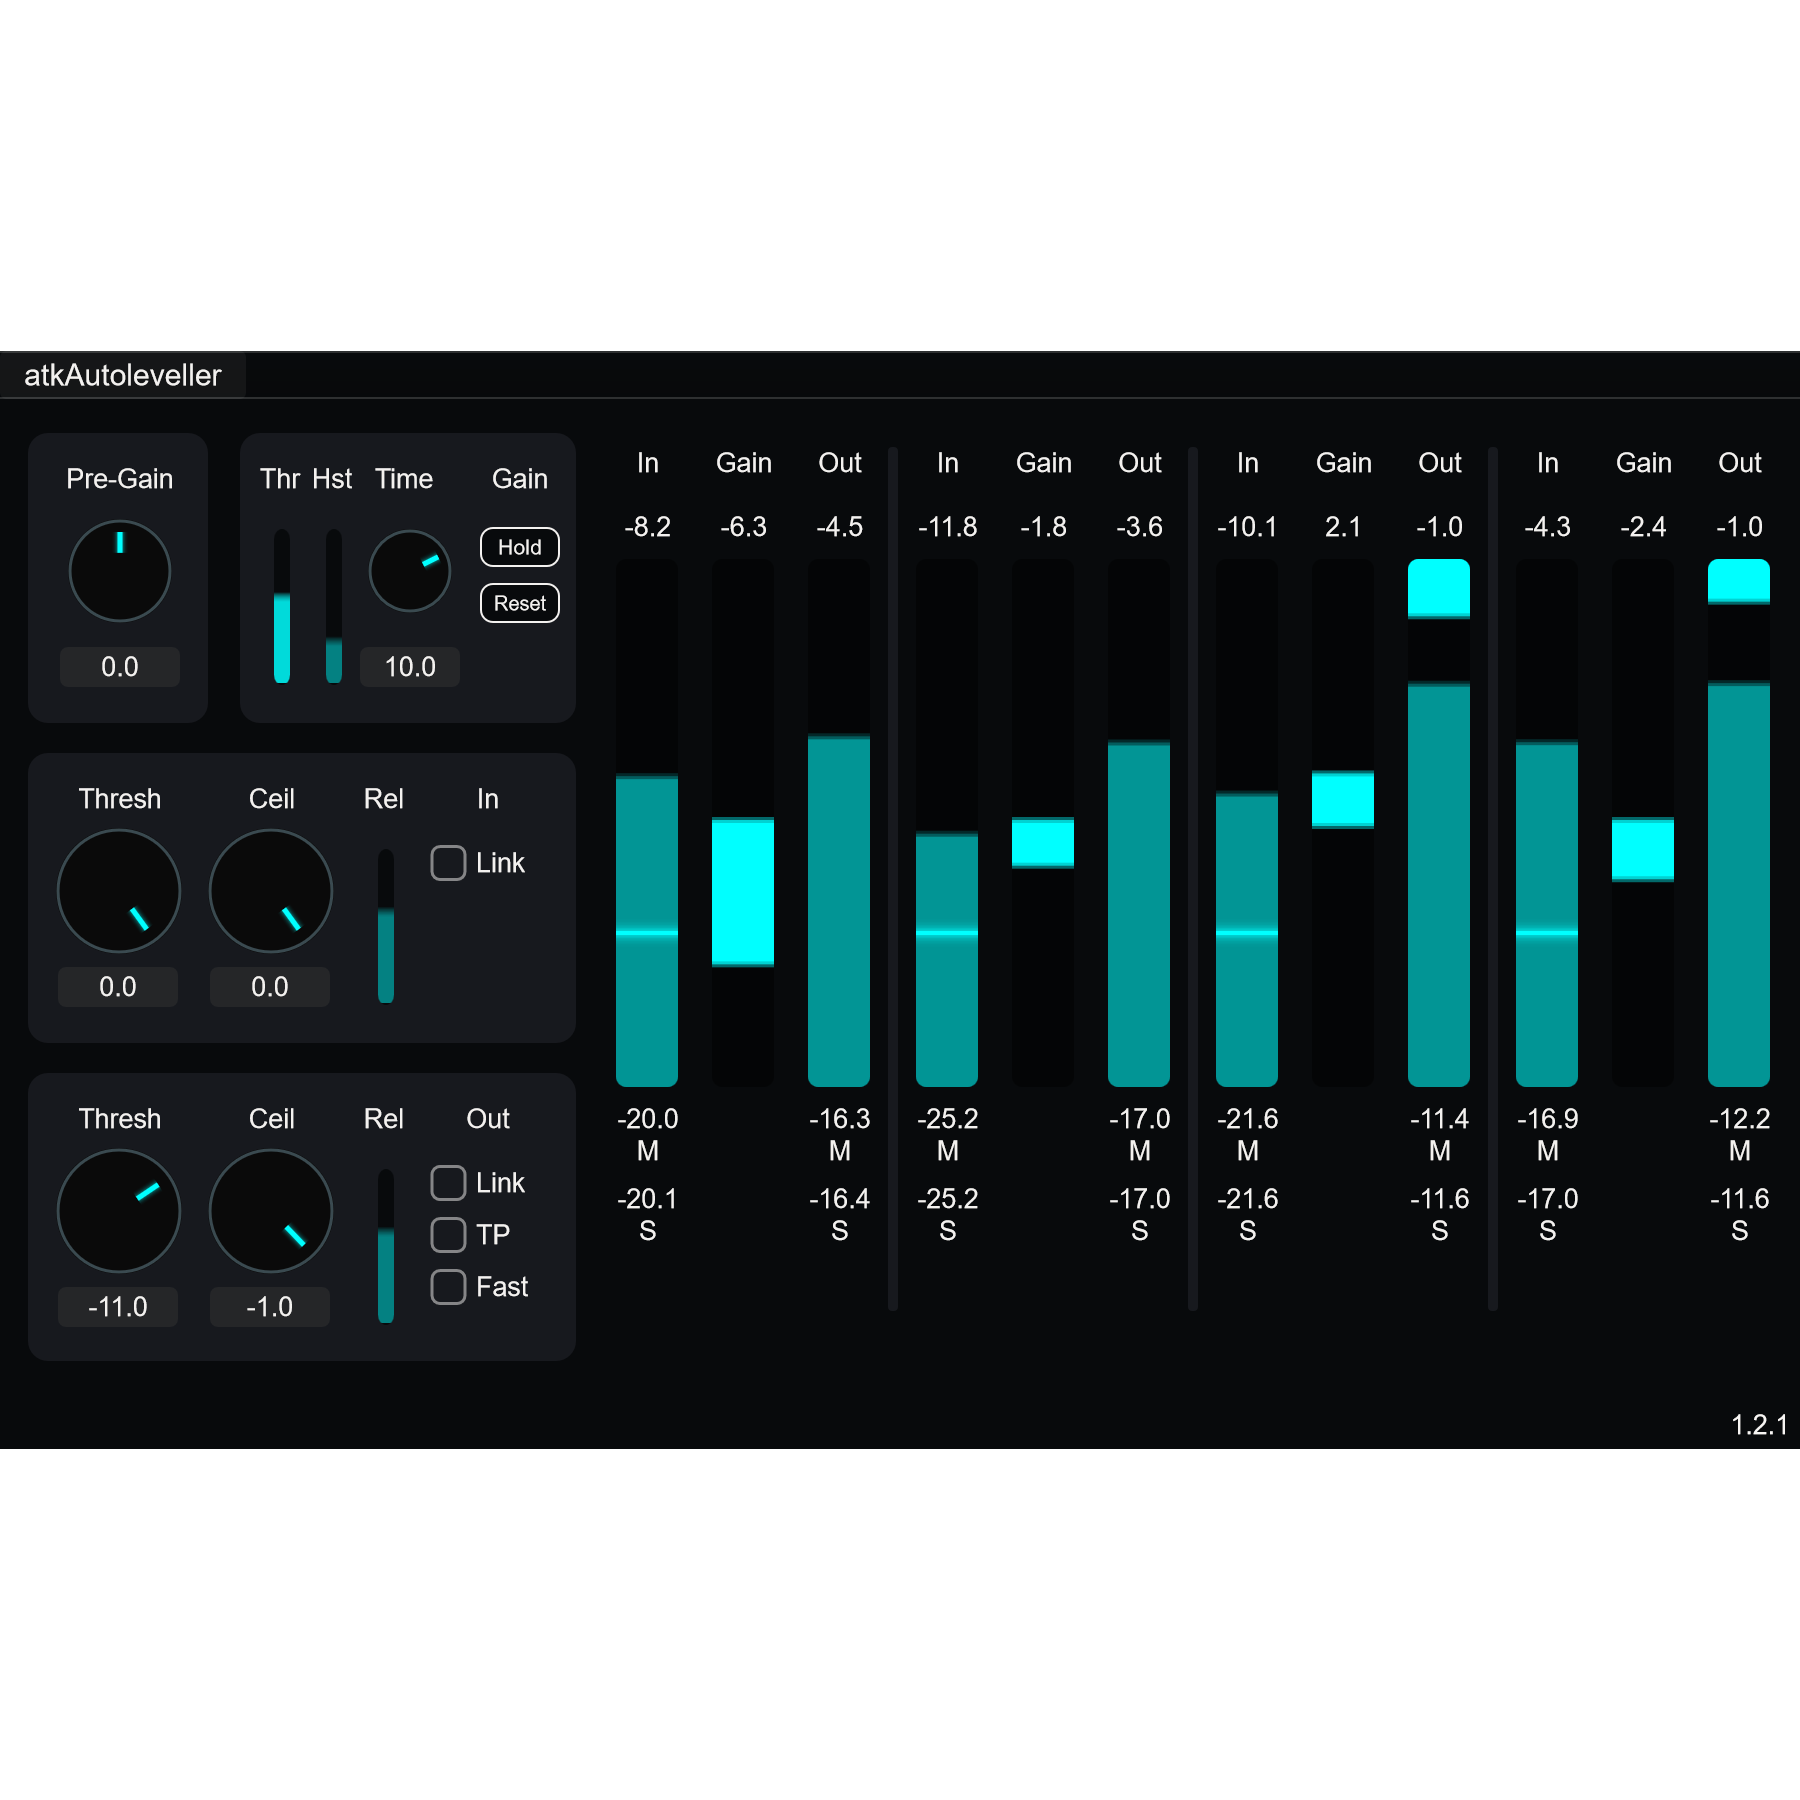This screenshot has height=1800, width=1800.
Task: Select the atkAutoleveller tab
Action: 123,376
